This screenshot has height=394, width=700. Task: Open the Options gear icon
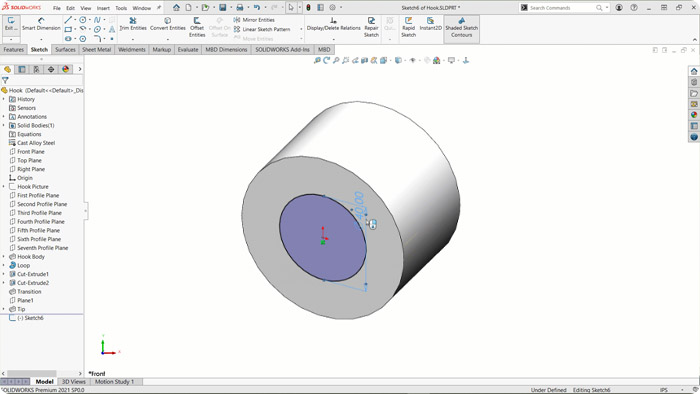(333, 8)
